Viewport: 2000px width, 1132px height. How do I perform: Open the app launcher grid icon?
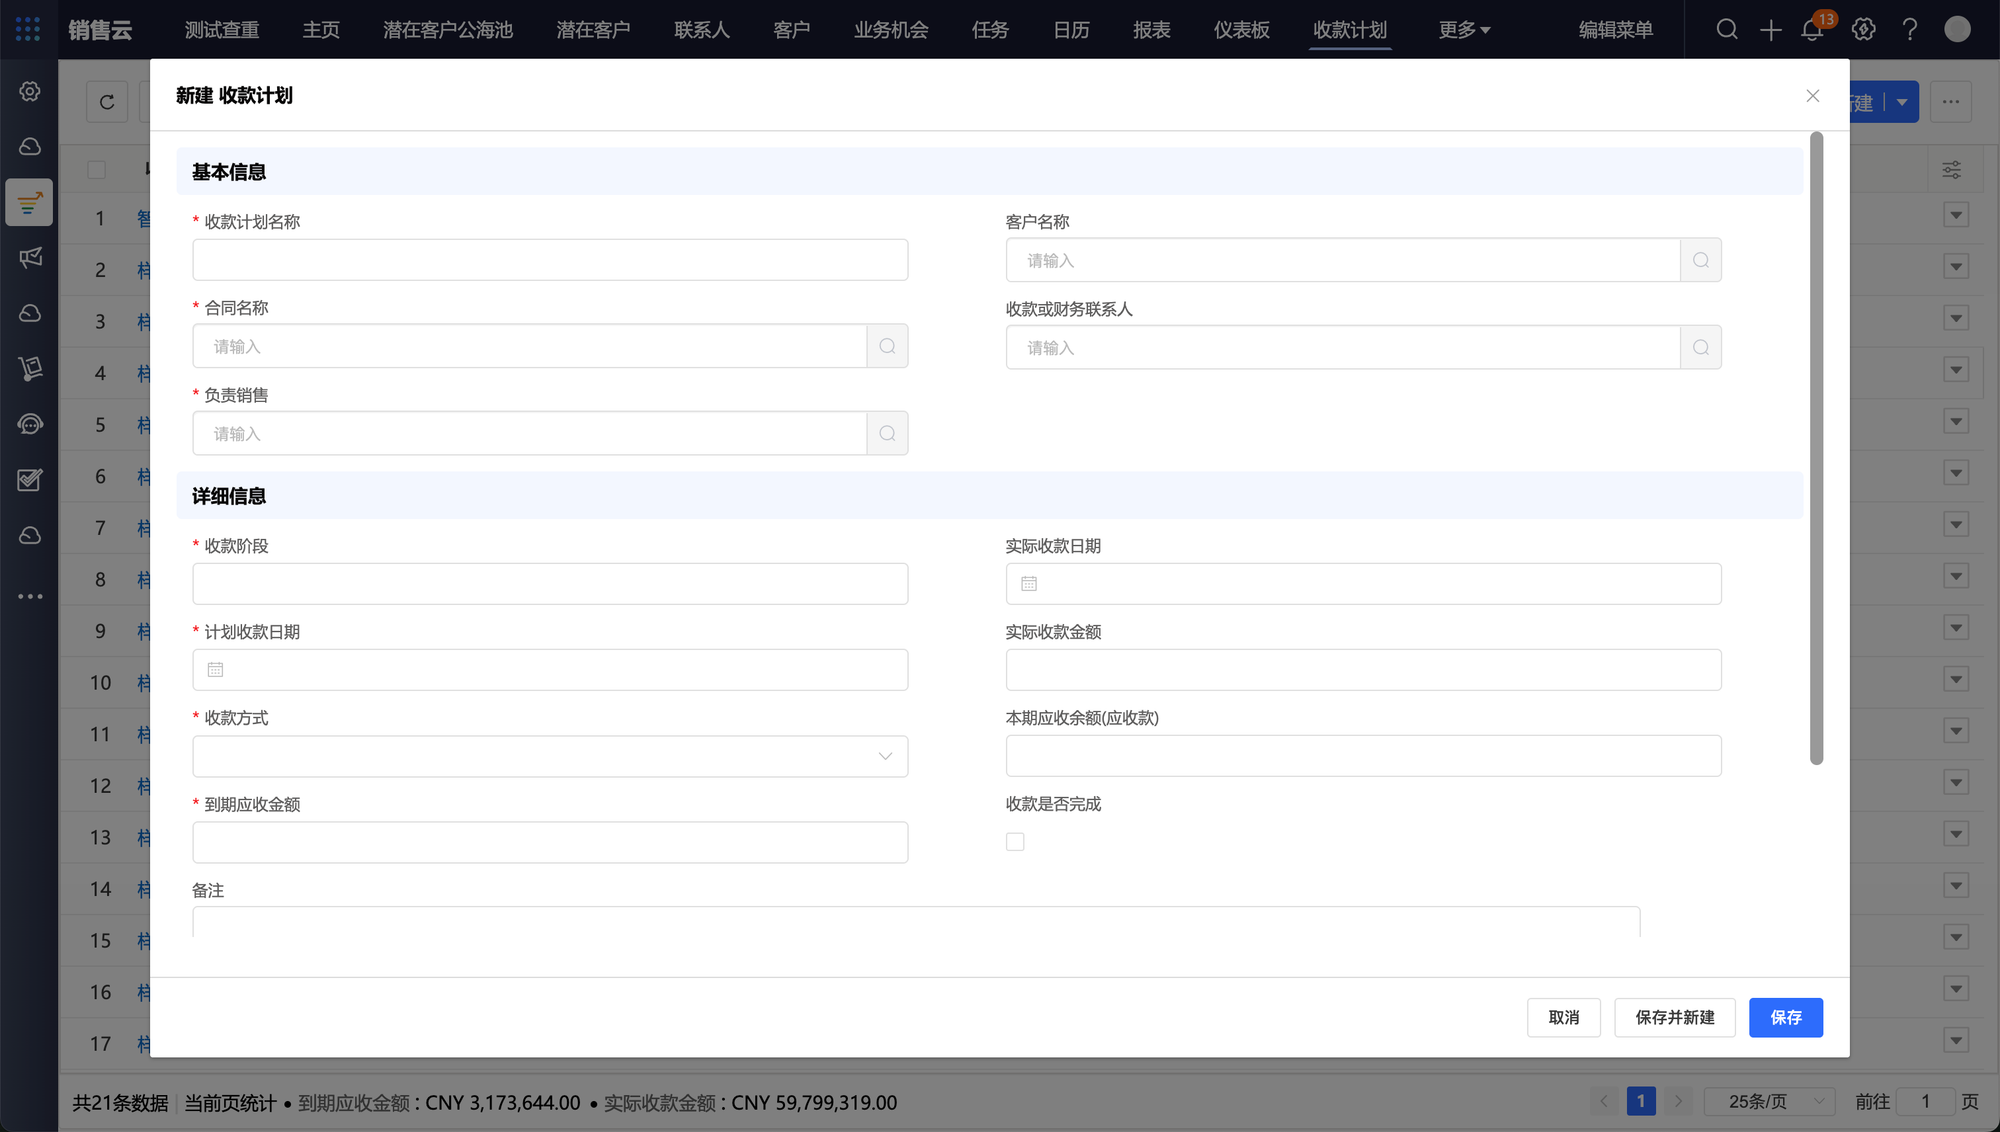(28, 29)
